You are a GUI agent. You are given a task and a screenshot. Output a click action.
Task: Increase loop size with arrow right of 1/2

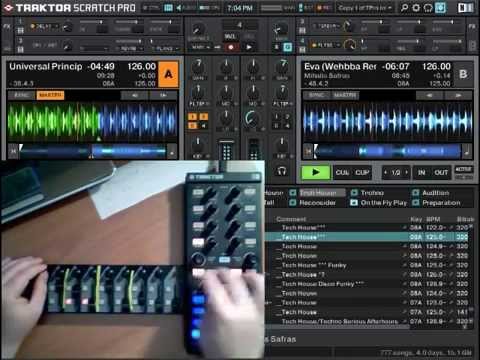(x=406, y=172)
